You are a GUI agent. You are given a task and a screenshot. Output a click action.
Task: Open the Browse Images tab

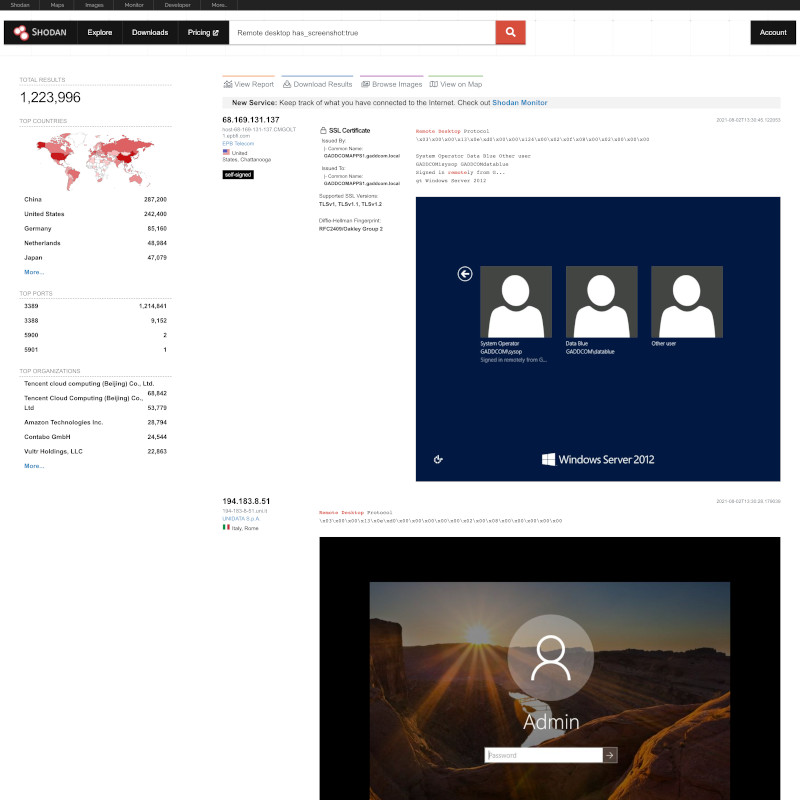click(392, 84)
